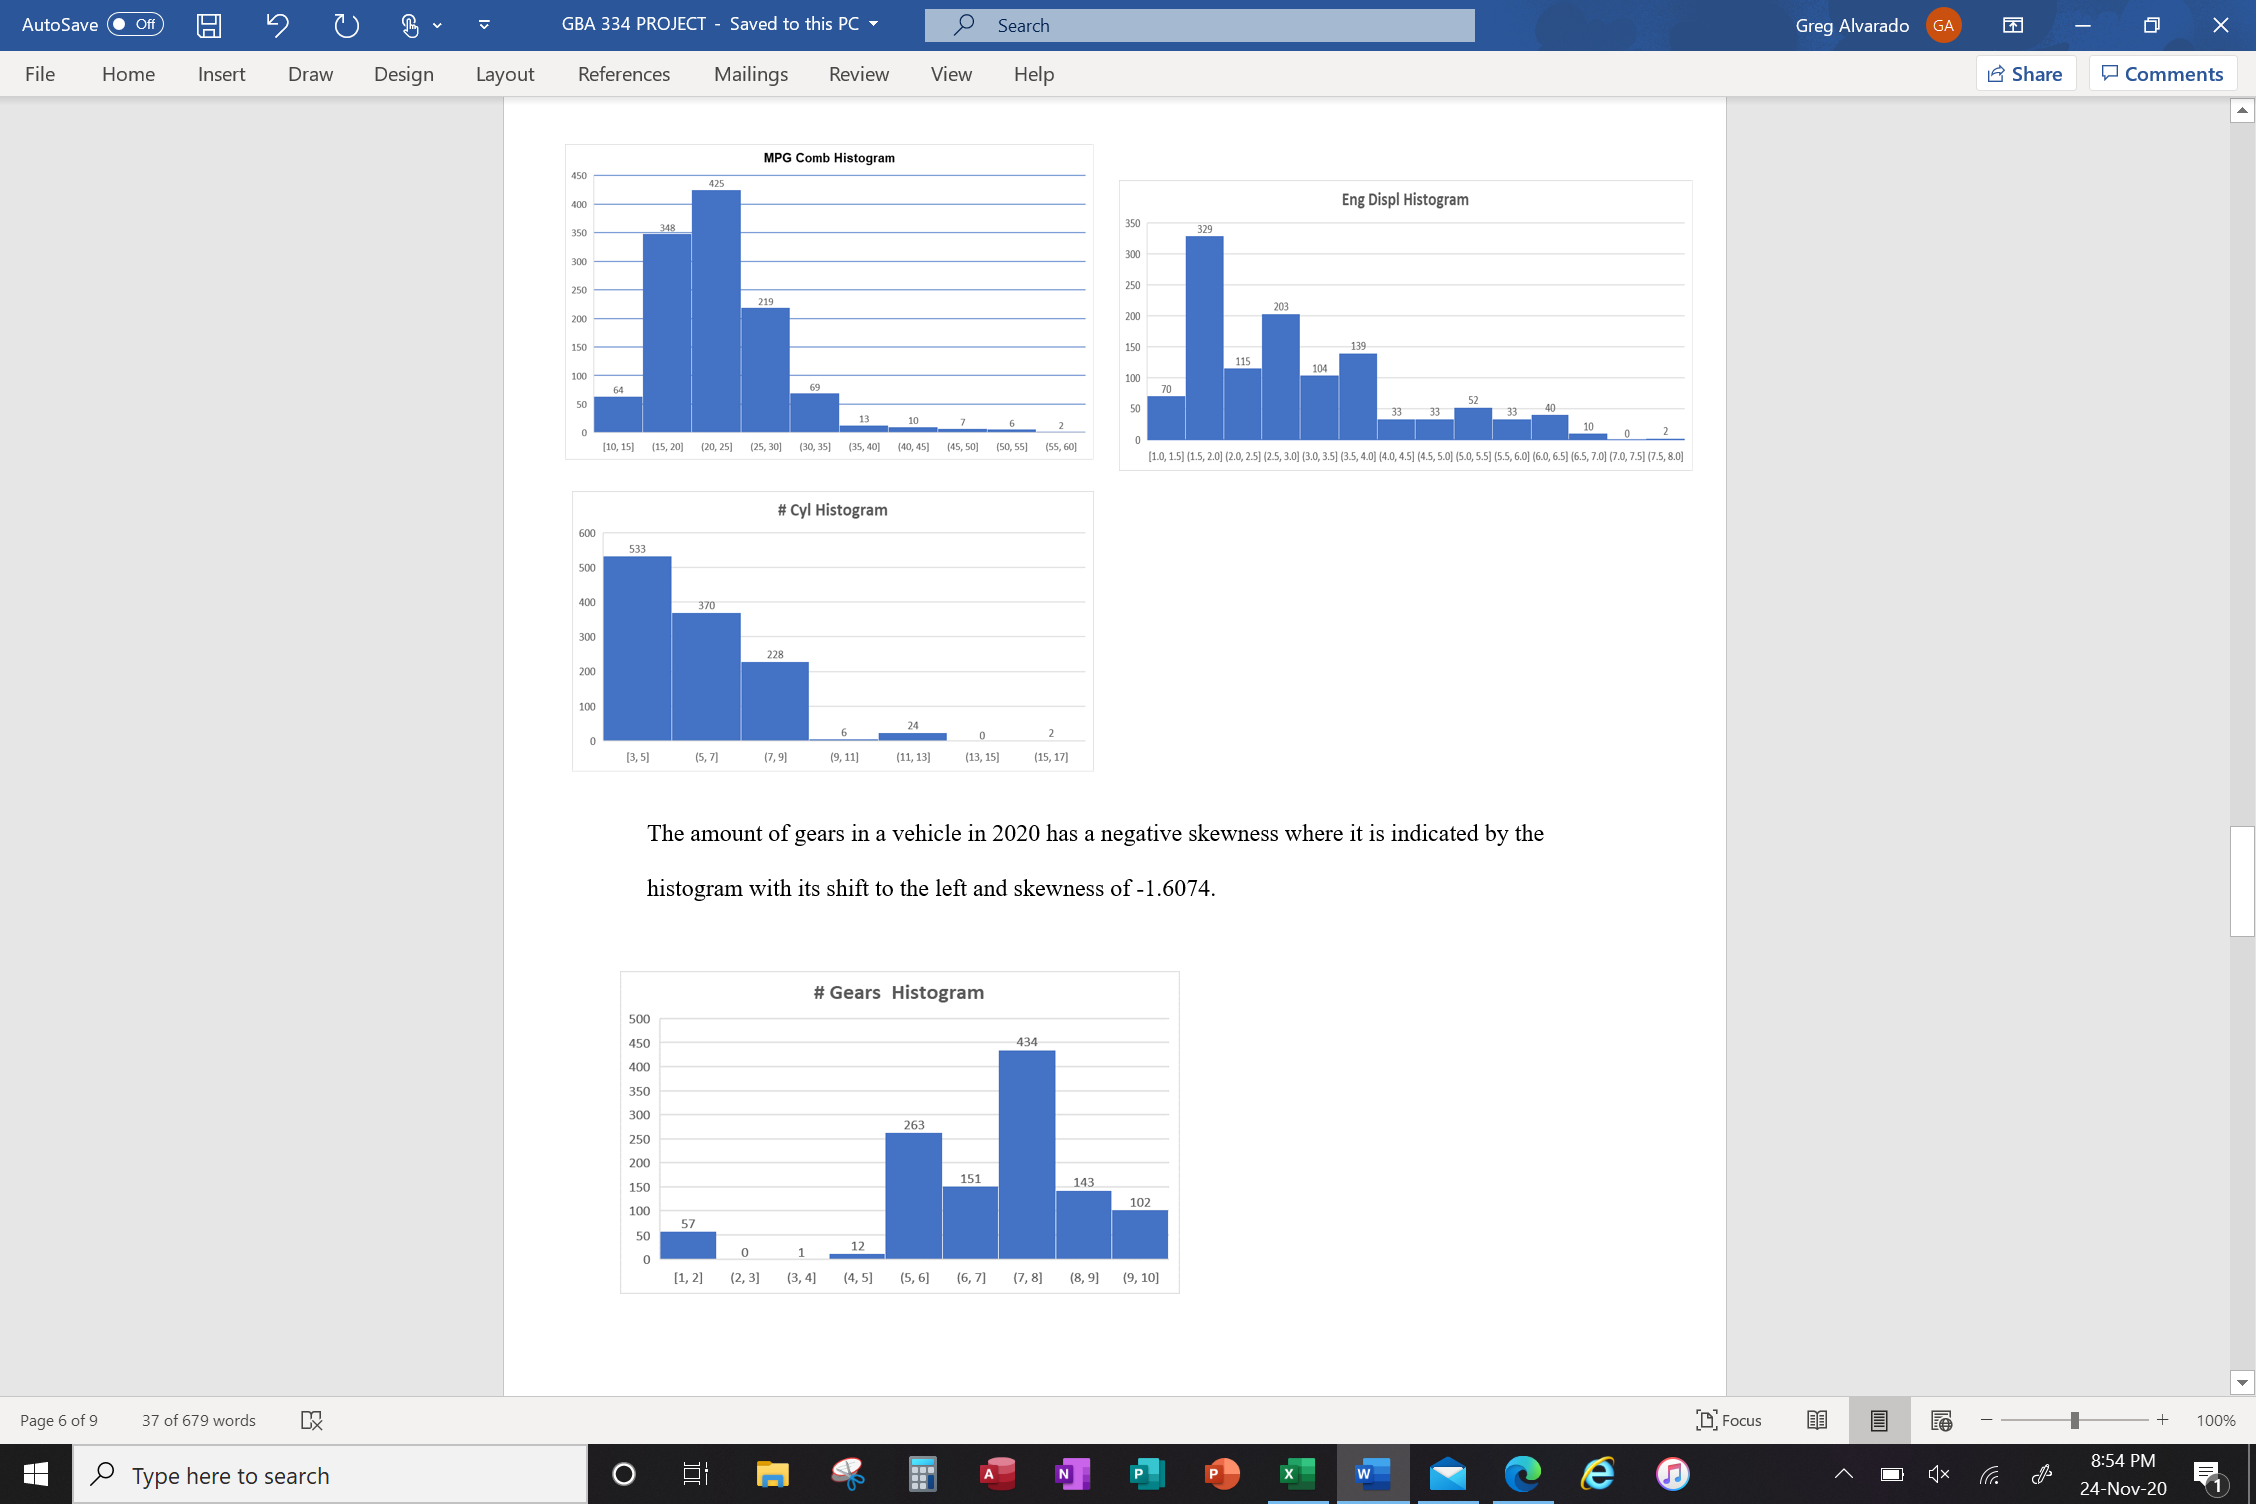Switch to Read Mode view icon
This screenshot has width=2256, height=1504.
point(1817,1420)
